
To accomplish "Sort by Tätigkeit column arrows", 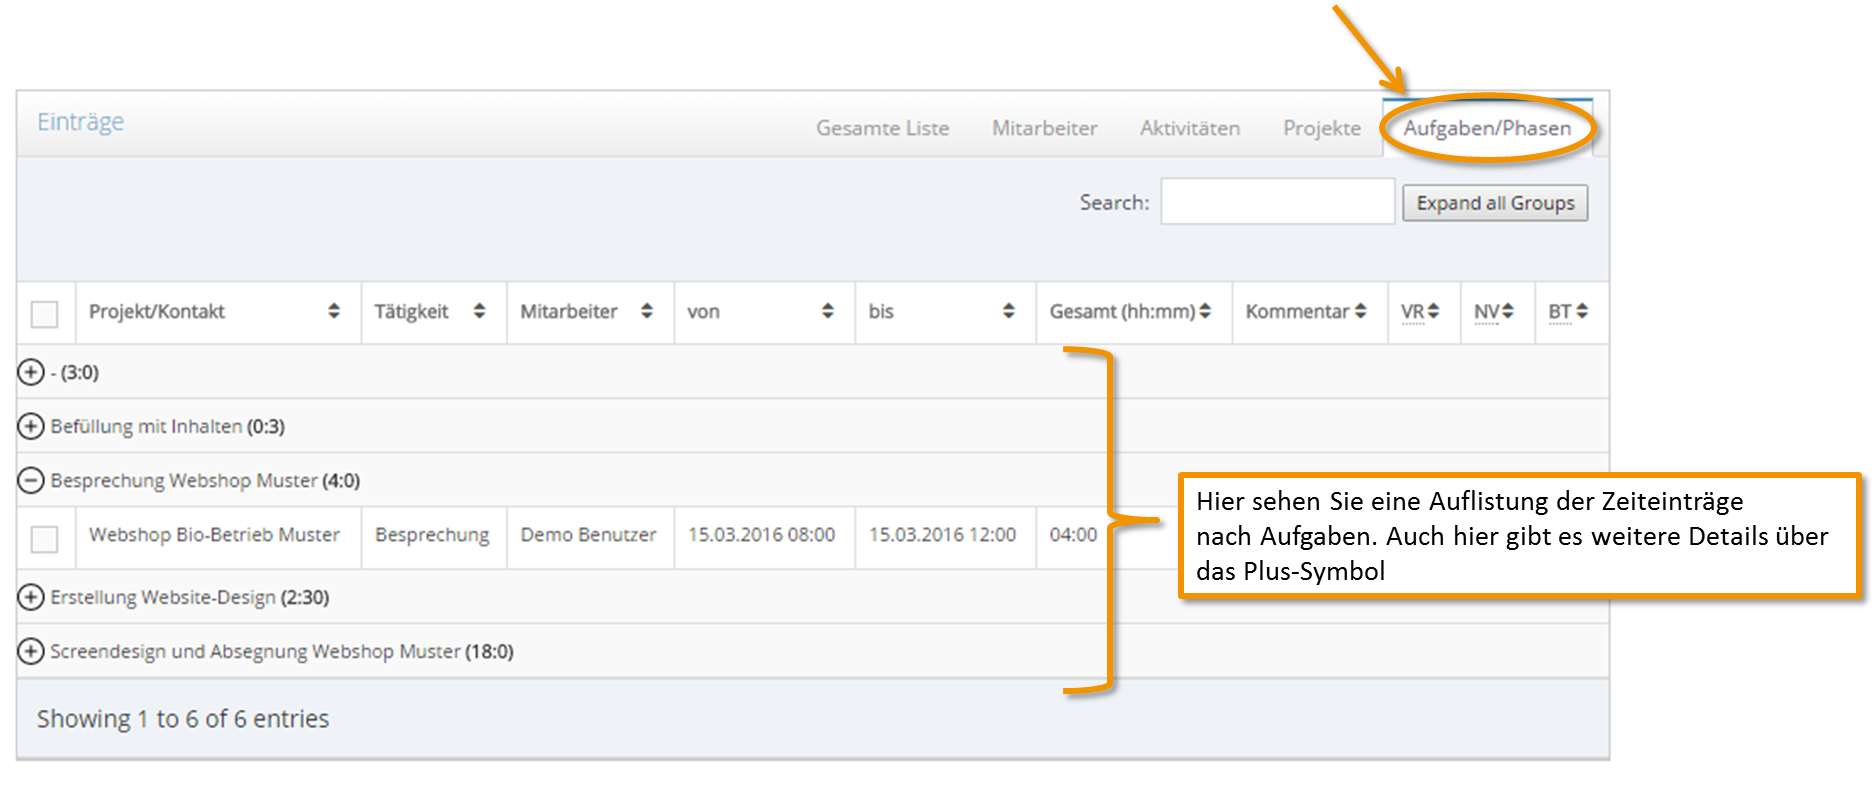I will click(480, 312).
